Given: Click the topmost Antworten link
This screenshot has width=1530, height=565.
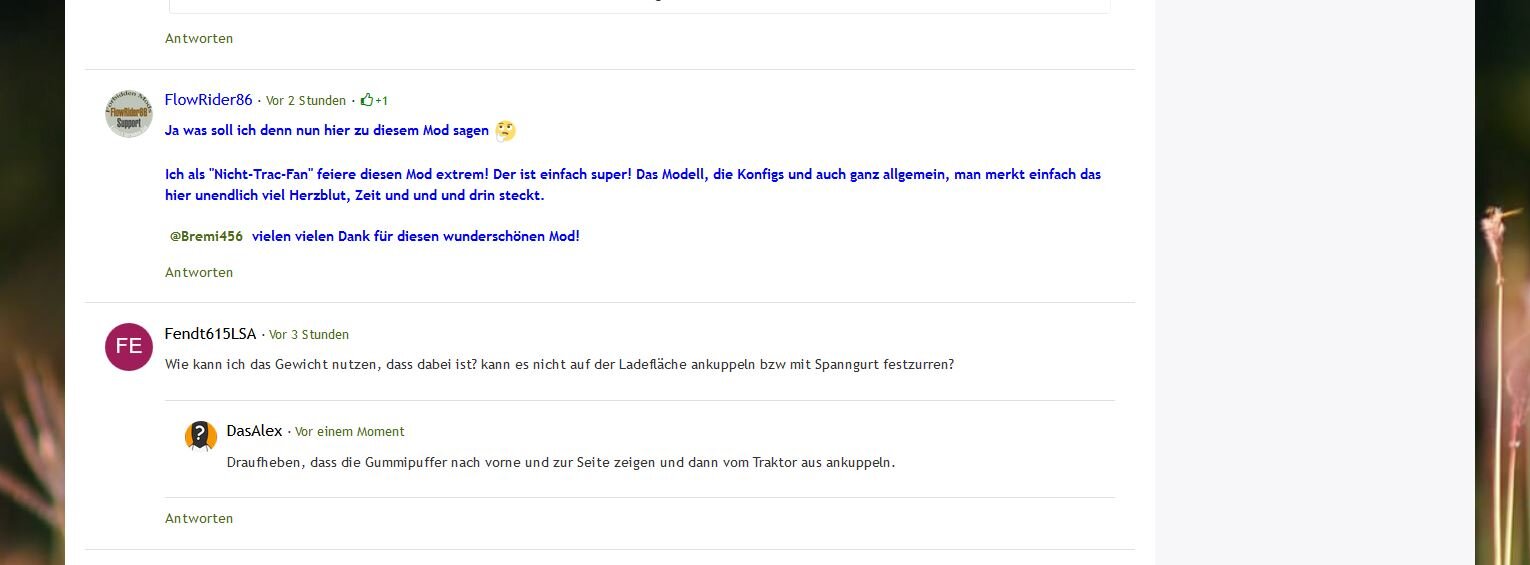Looking at the screenshot, I should pyautogui.click(x=199, y=38).
